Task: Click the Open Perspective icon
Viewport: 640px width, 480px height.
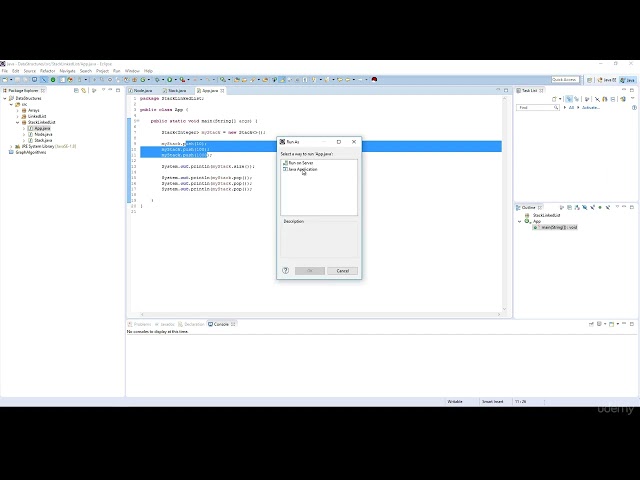Action: pos(589,80)
